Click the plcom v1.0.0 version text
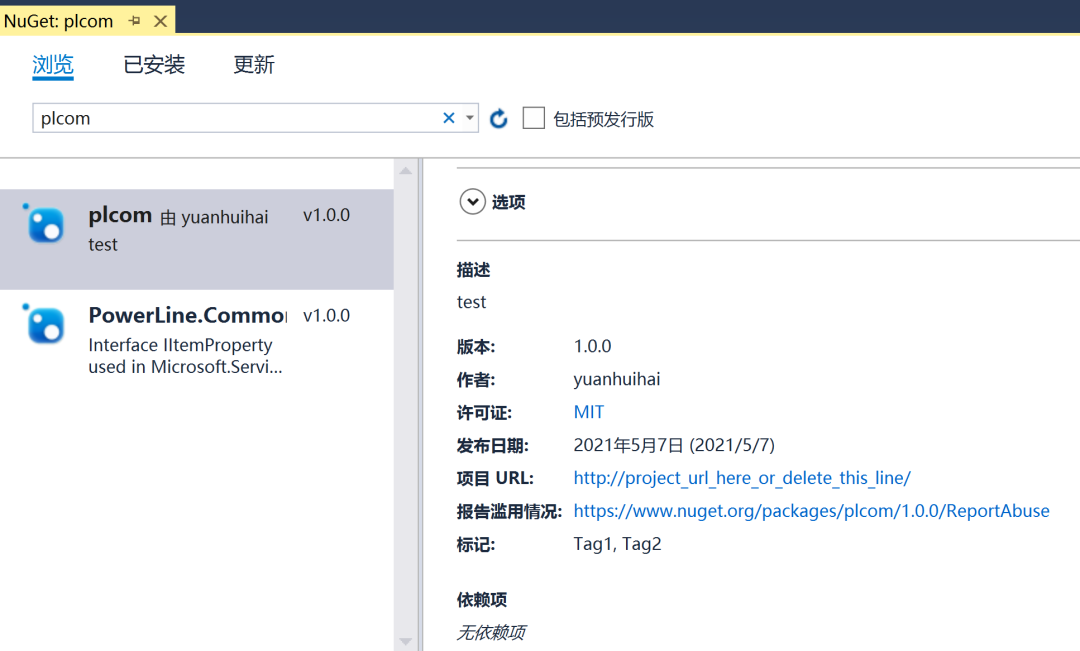Viewport: 1080px width, 651px height. [x=326, y=216]
